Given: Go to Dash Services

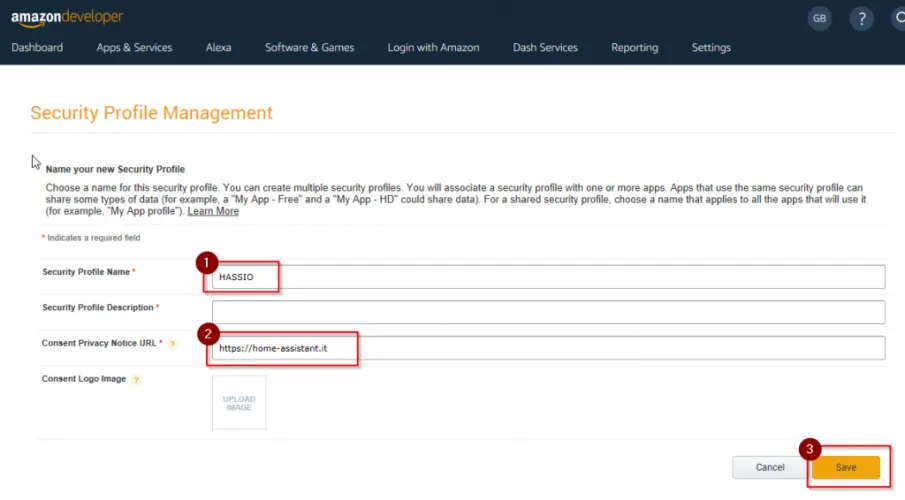Looking at the screenshot, I should 545,47.
